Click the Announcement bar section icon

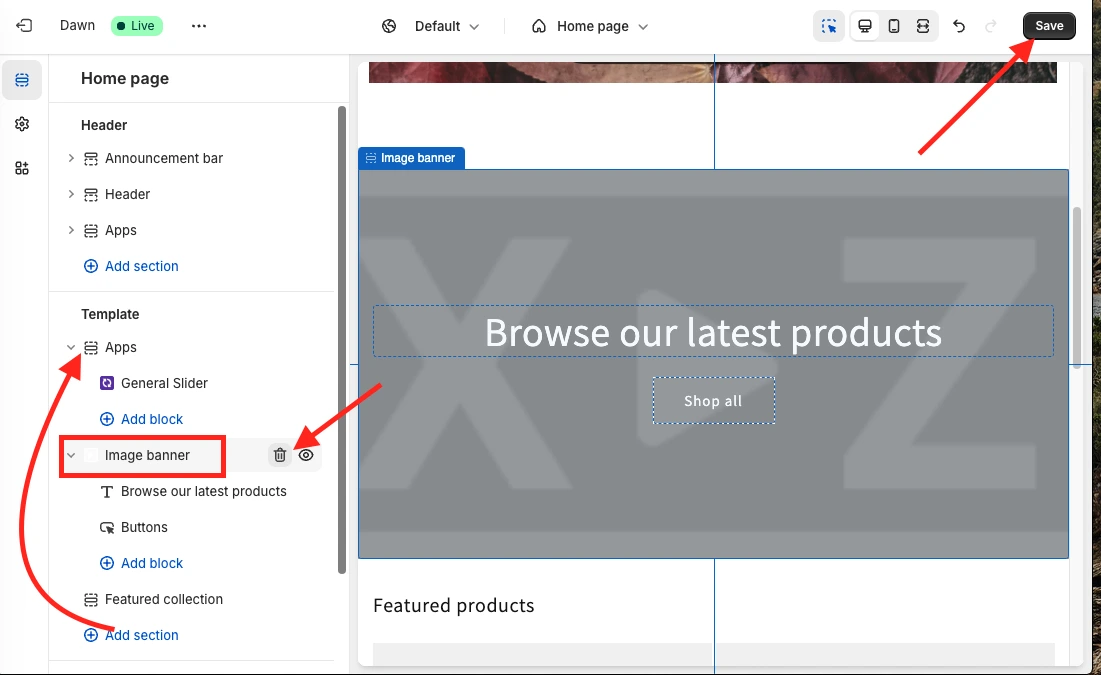coord(91,159)
